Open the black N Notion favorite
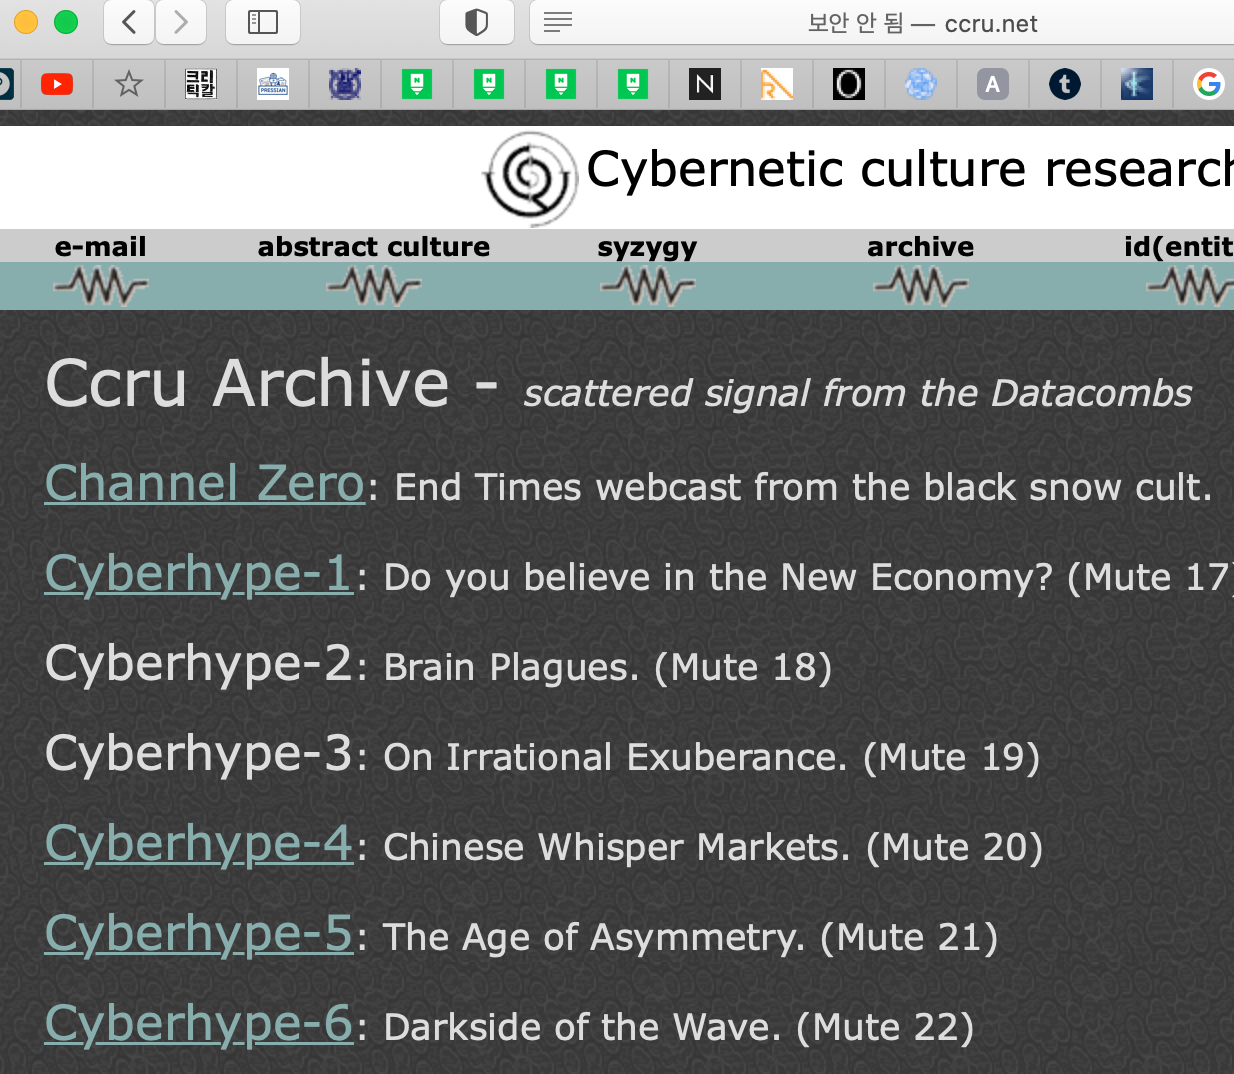The width and height of the screenshot is (1234, 1074). (x=705, y=84)
